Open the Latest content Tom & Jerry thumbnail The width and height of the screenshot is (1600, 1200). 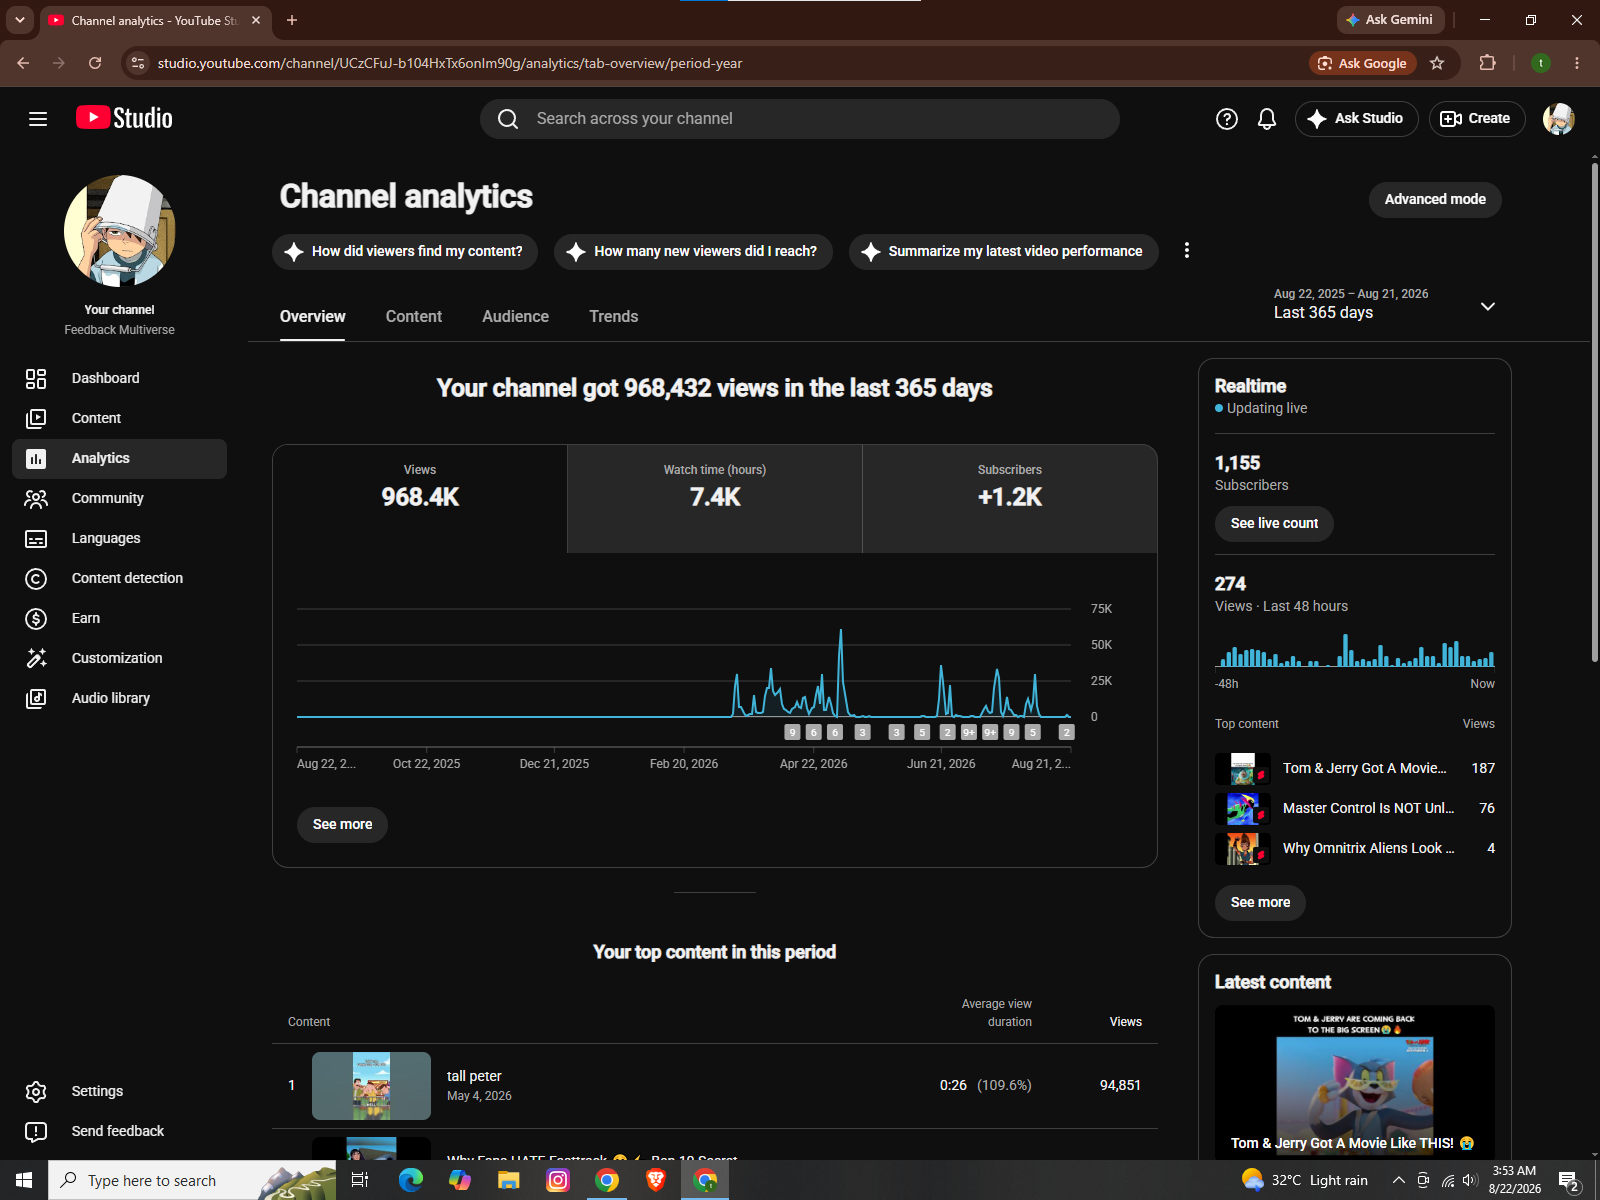[x=1355, y=1082]
